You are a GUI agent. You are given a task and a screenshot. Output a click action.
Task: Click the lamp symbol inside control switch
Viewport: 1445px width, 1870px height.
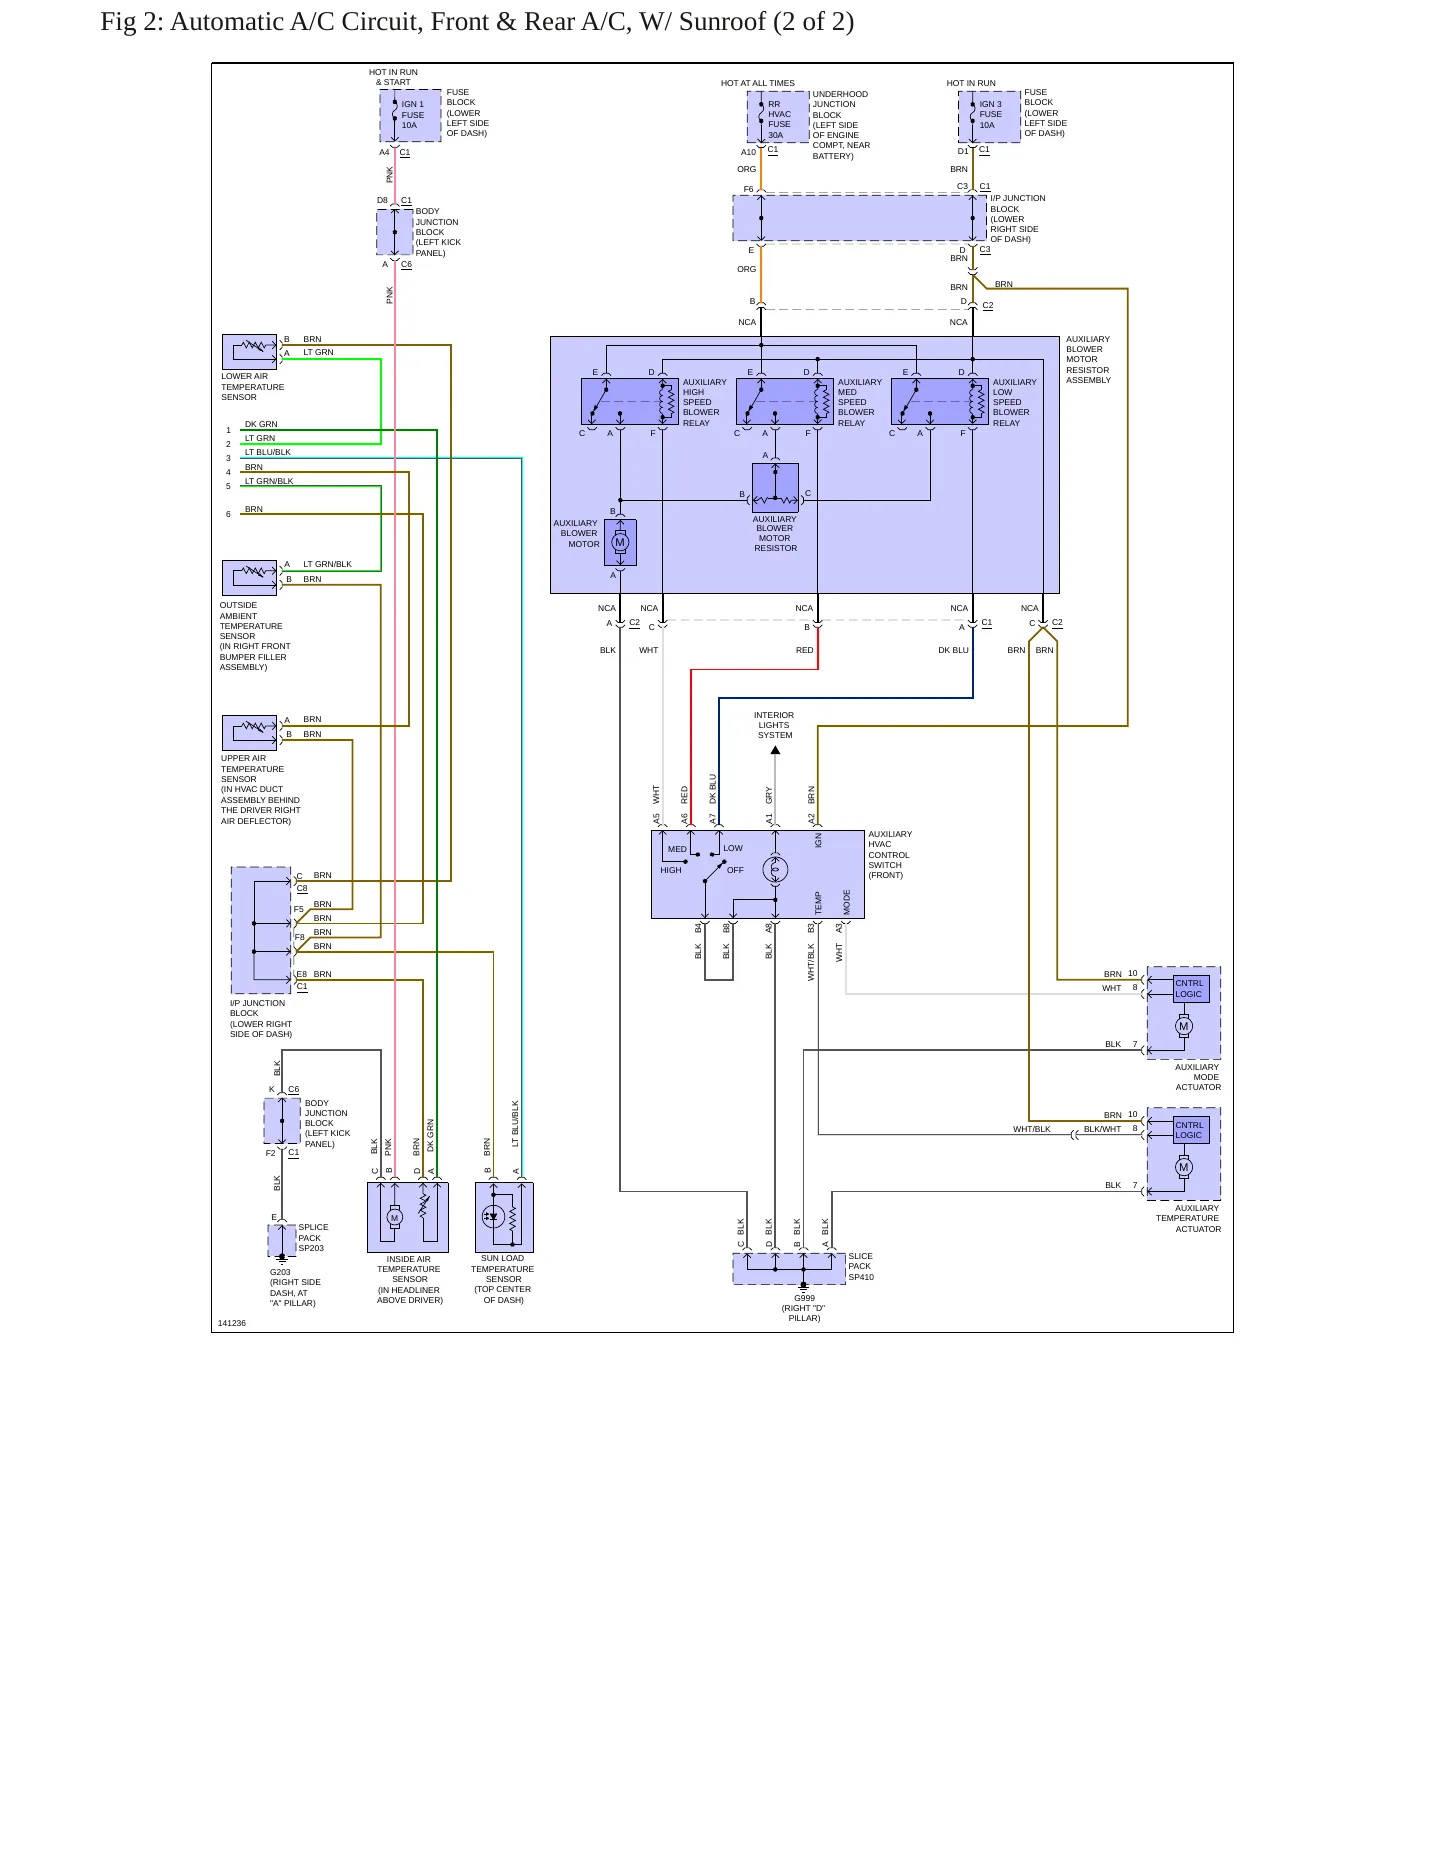click(775, 870)
